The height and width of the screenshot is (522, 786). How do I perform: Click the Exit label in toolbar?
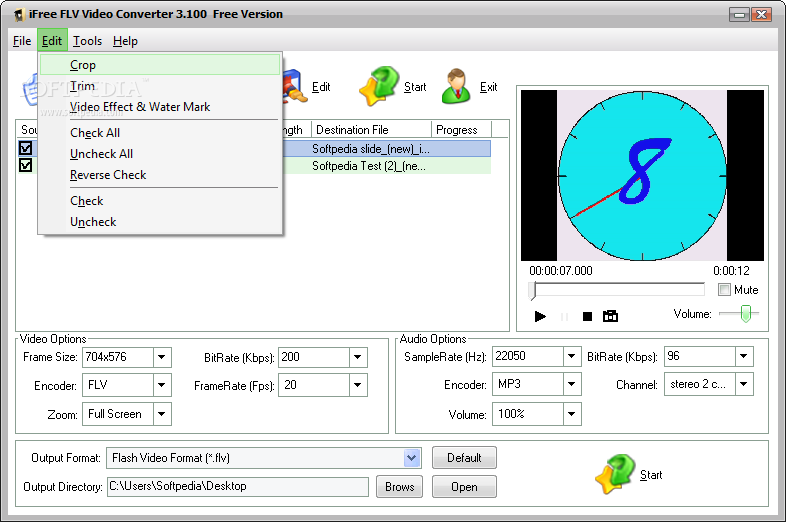(488, 87)
